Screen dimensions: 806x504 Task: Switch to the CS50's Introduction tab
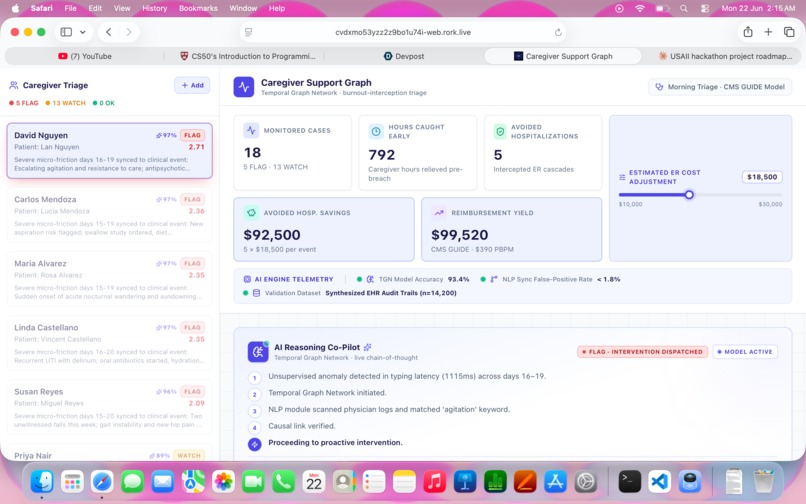247,56
